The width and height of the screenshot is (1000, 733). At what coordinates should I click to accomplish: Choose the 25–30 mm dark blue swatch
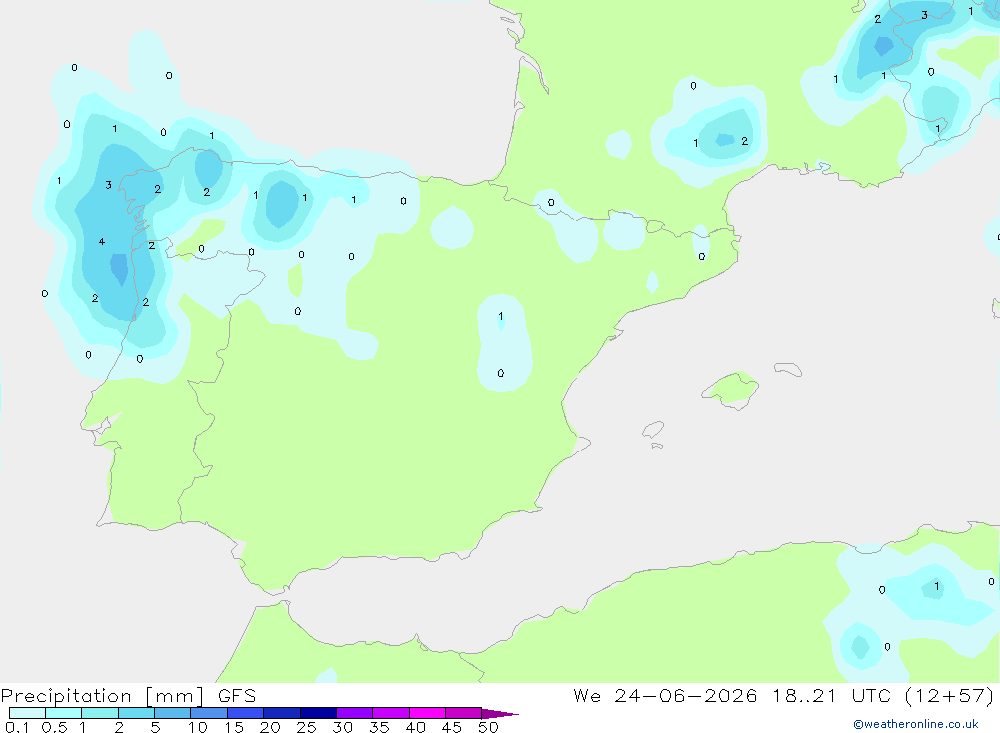318,713
